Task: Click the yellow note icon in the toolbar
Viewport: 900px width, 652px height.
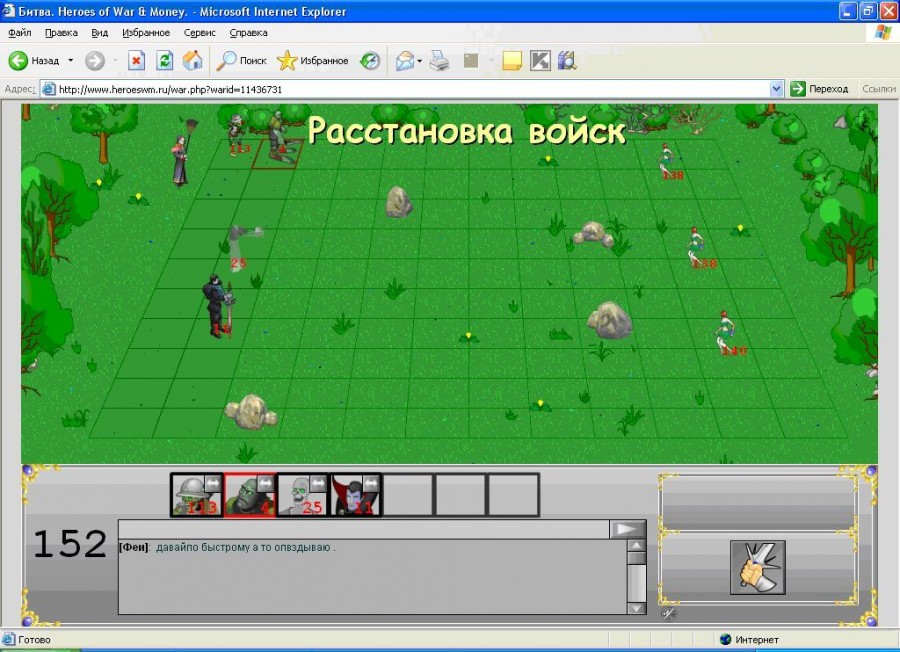Action: tap(512, 61)
